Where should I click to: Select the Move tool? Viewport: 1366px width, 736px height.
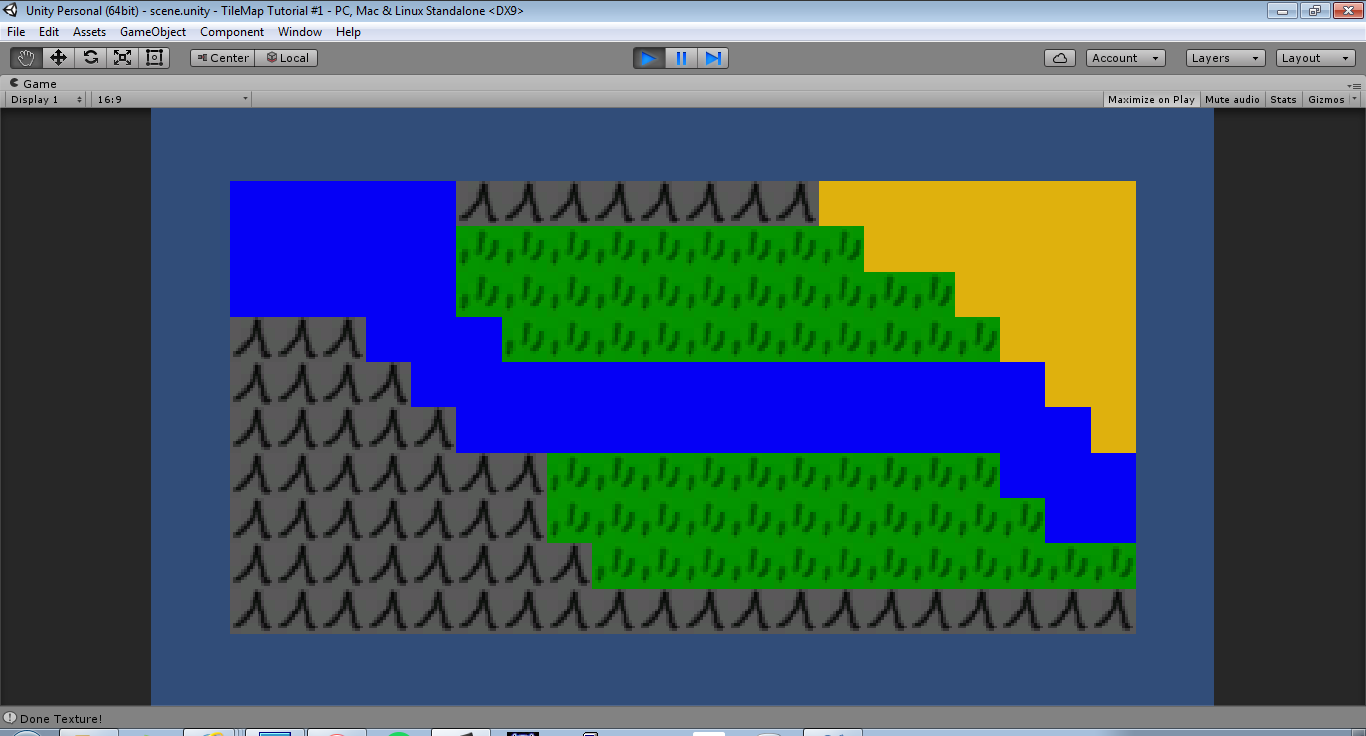click(58, 58)
